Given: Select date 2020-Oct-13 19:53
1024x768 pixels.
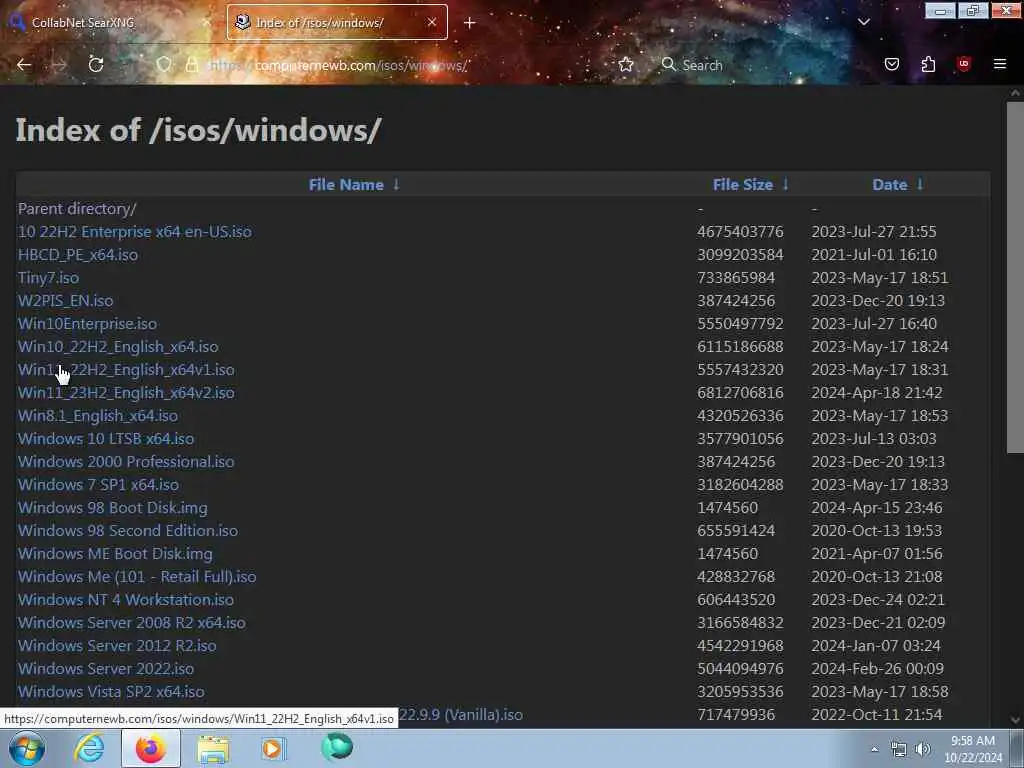Looking at the screenshot, I should (876, 530).
